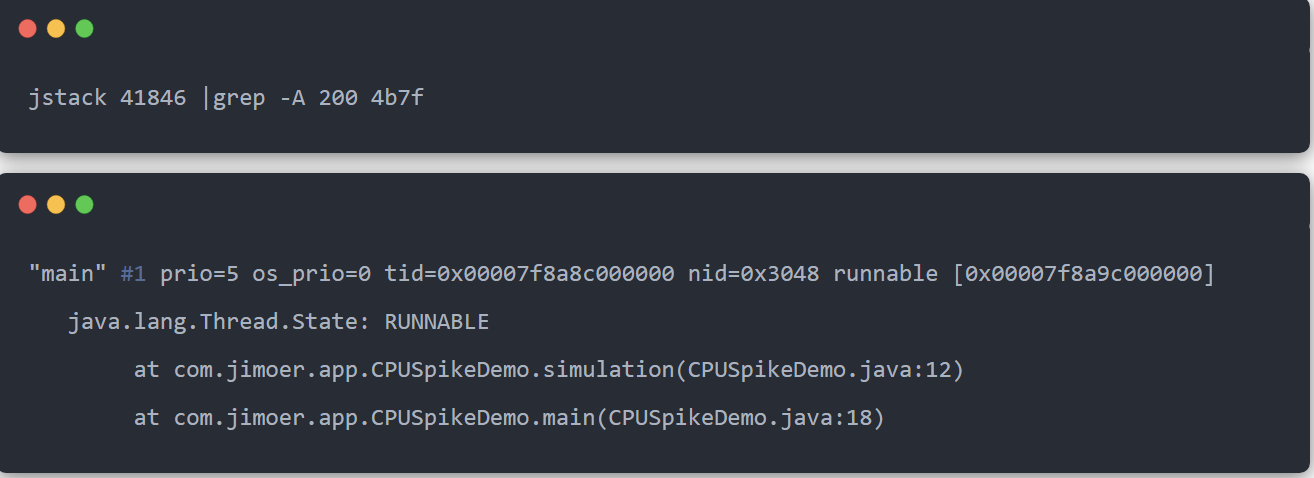Image resolution: width=1314 pixels, height=478 pixels.
Task: Click red dot on stack trace block
Action: click(28, 204)
